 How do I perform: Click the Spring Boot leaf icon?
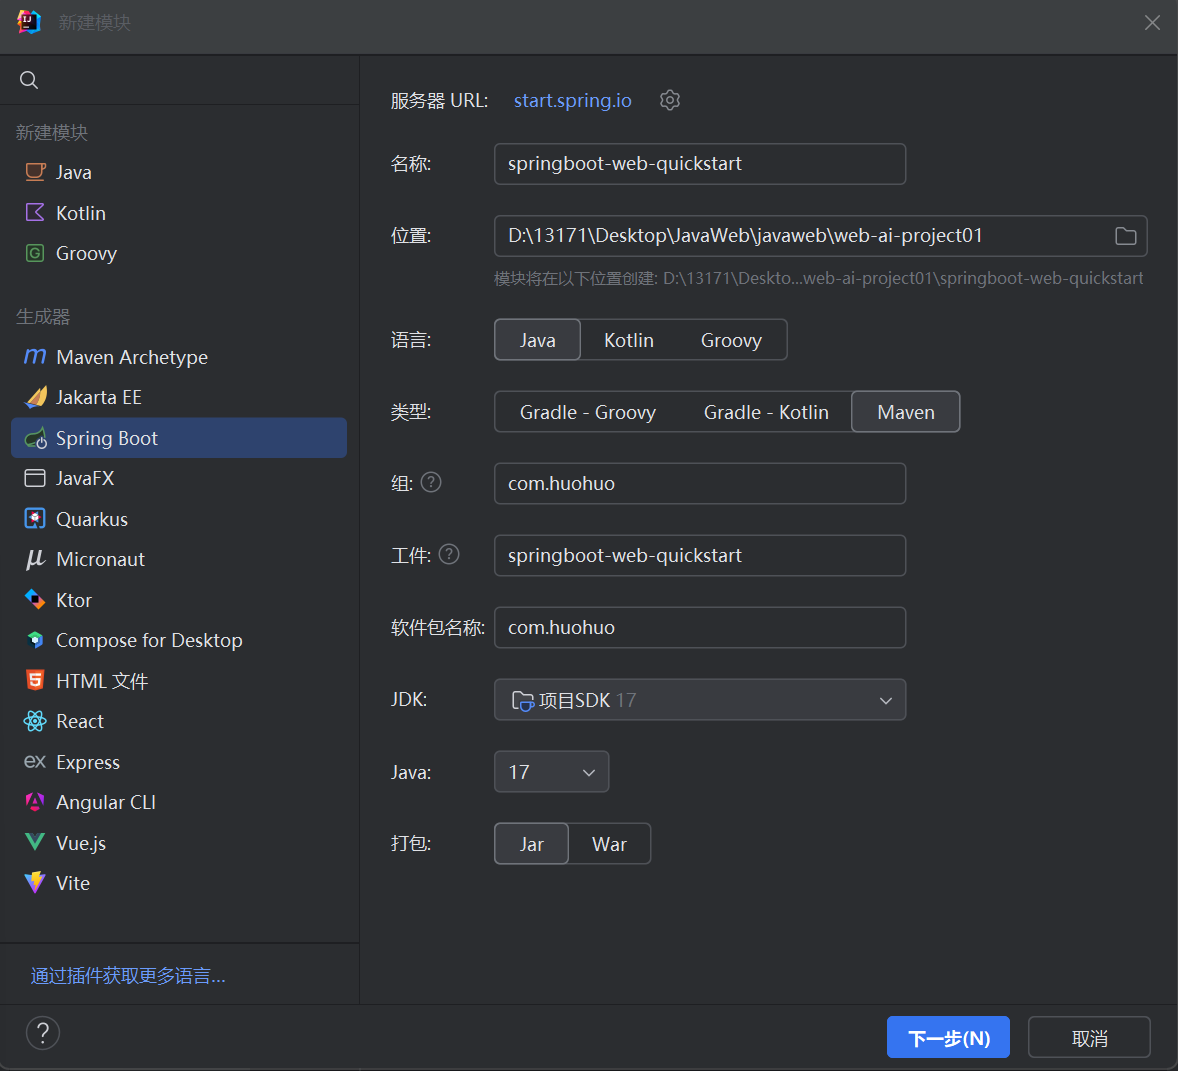35,438
